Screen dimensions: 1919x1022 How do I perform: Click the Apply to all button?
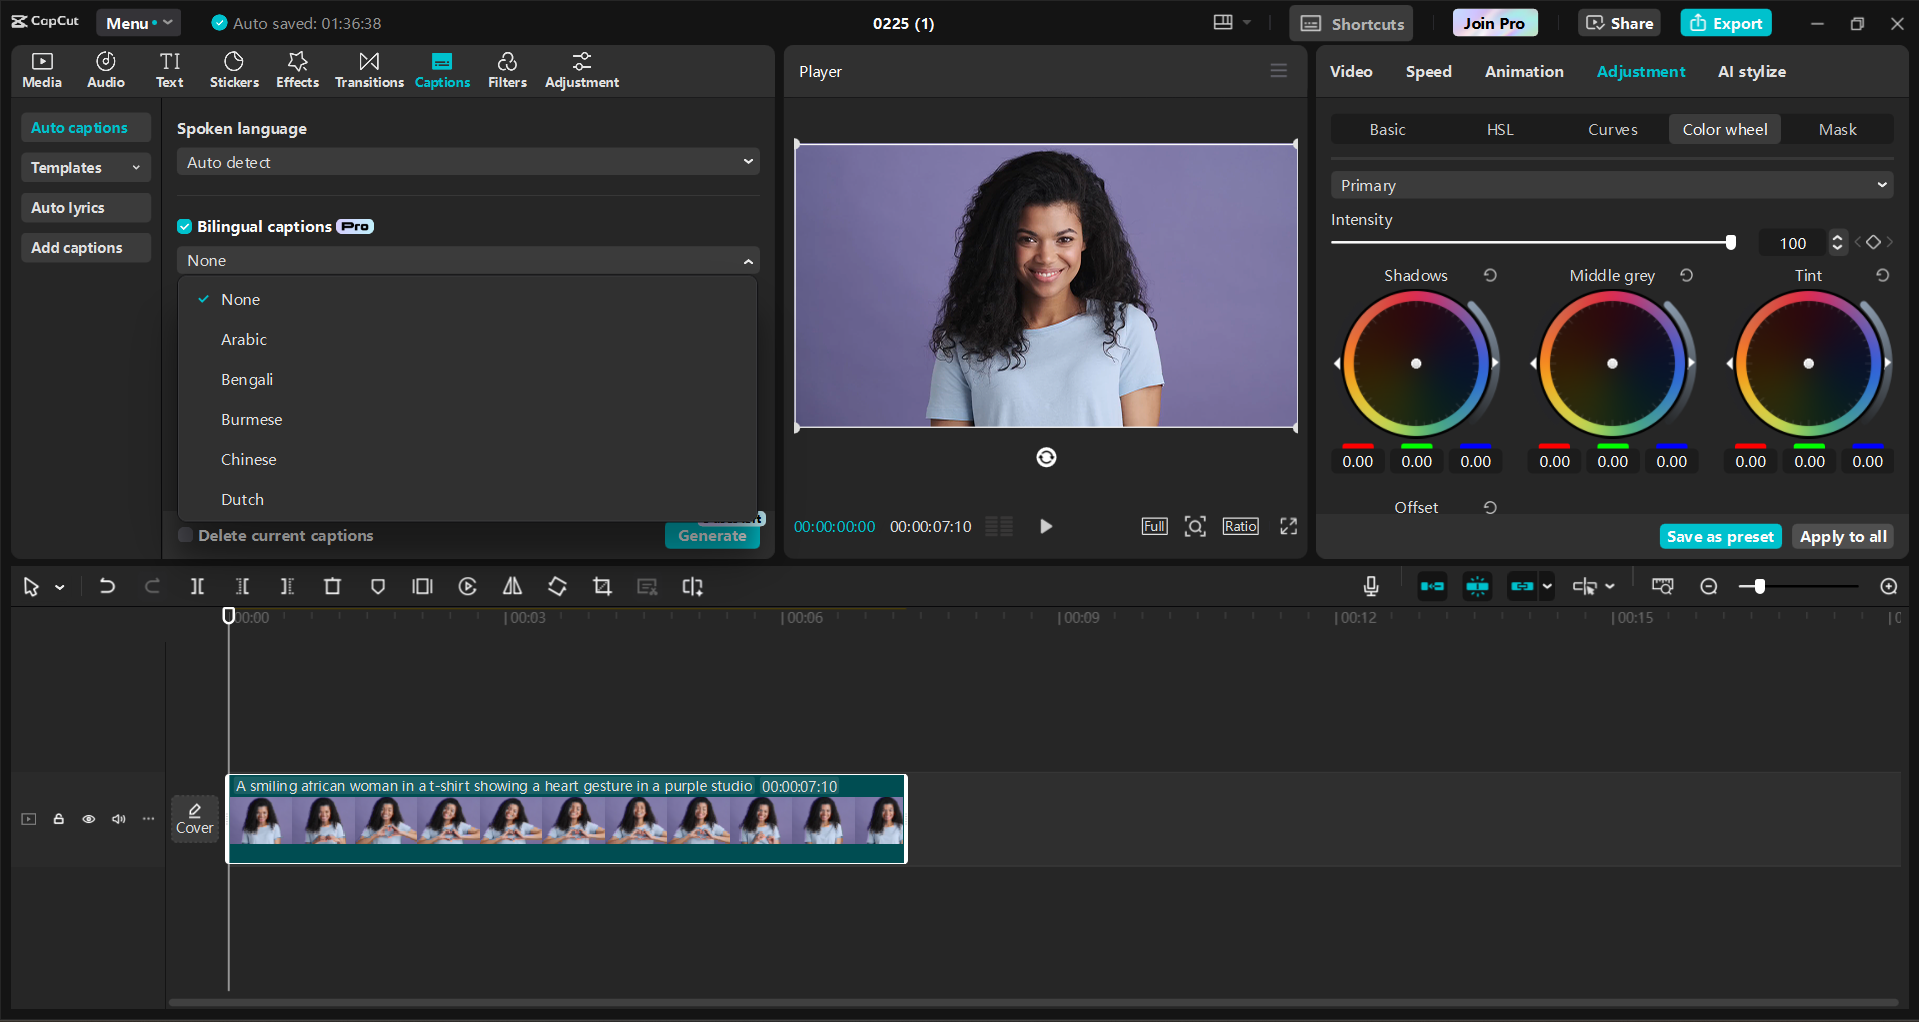(x=1842, y=536)
